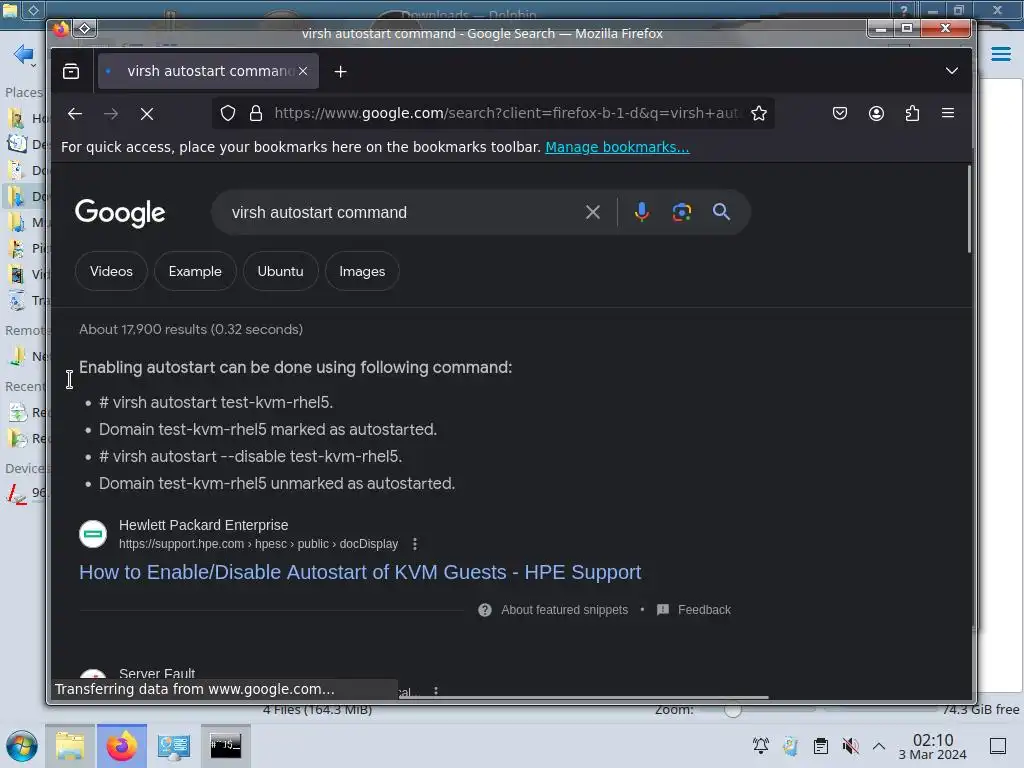Open the Firefox application hamburger menu
The height and width of the screenshot is (768, 1024).
(948, 113)
